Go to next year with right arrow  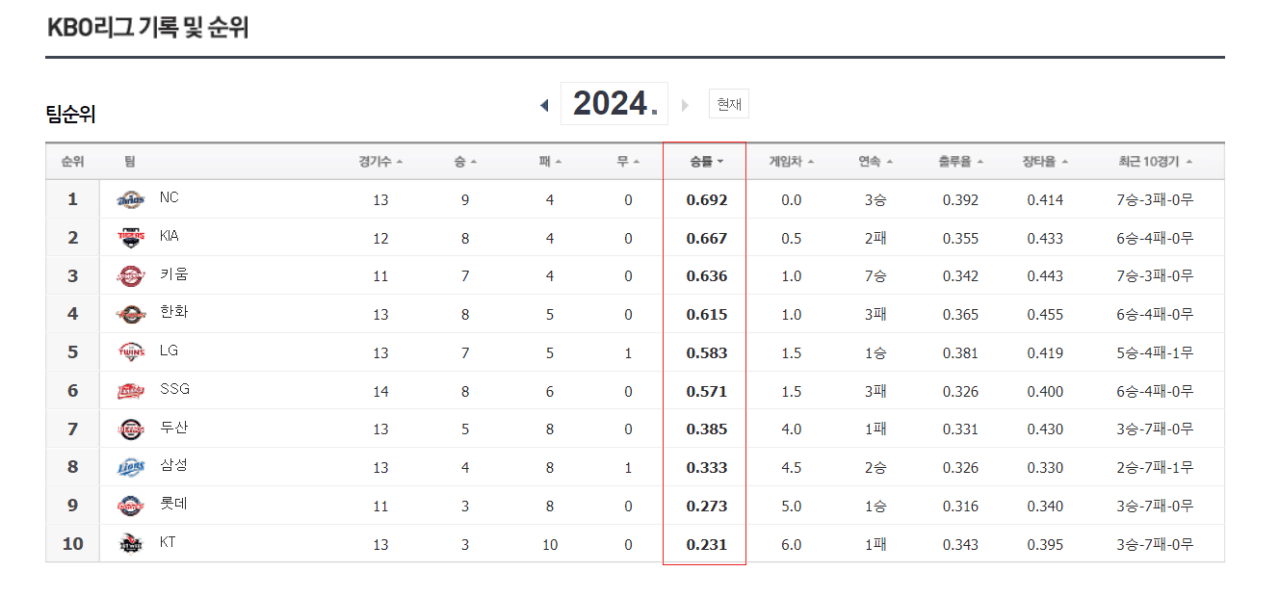[685, 105]
